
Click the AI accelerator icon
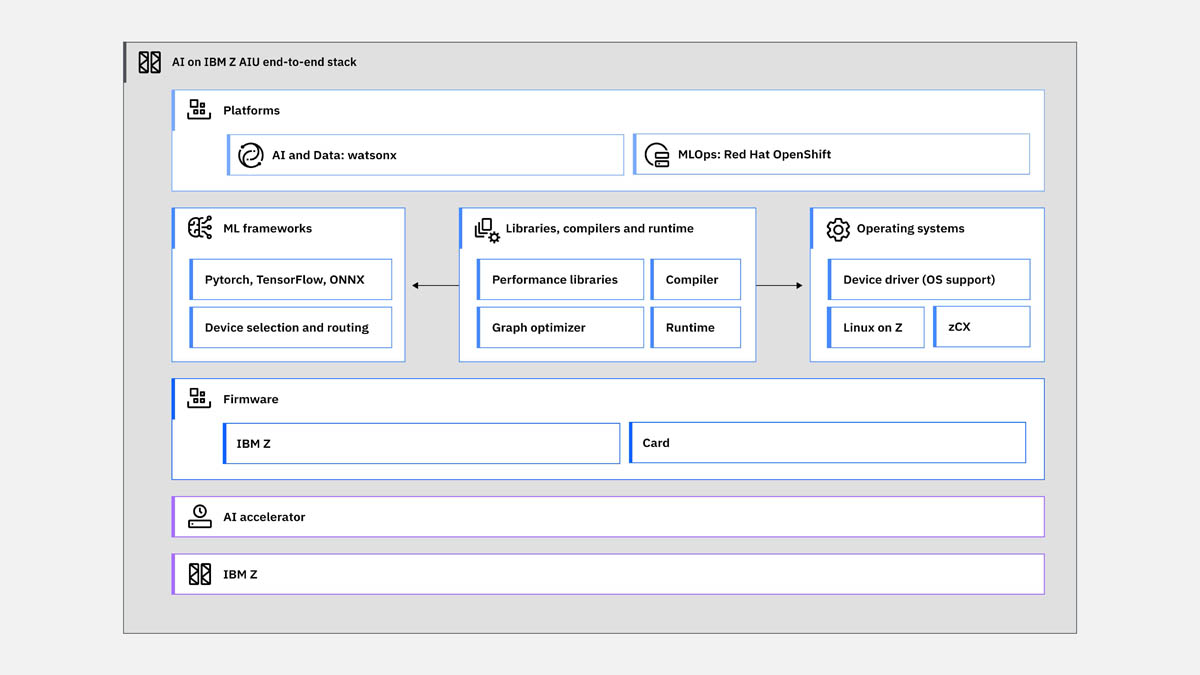(x=200, y=517)
